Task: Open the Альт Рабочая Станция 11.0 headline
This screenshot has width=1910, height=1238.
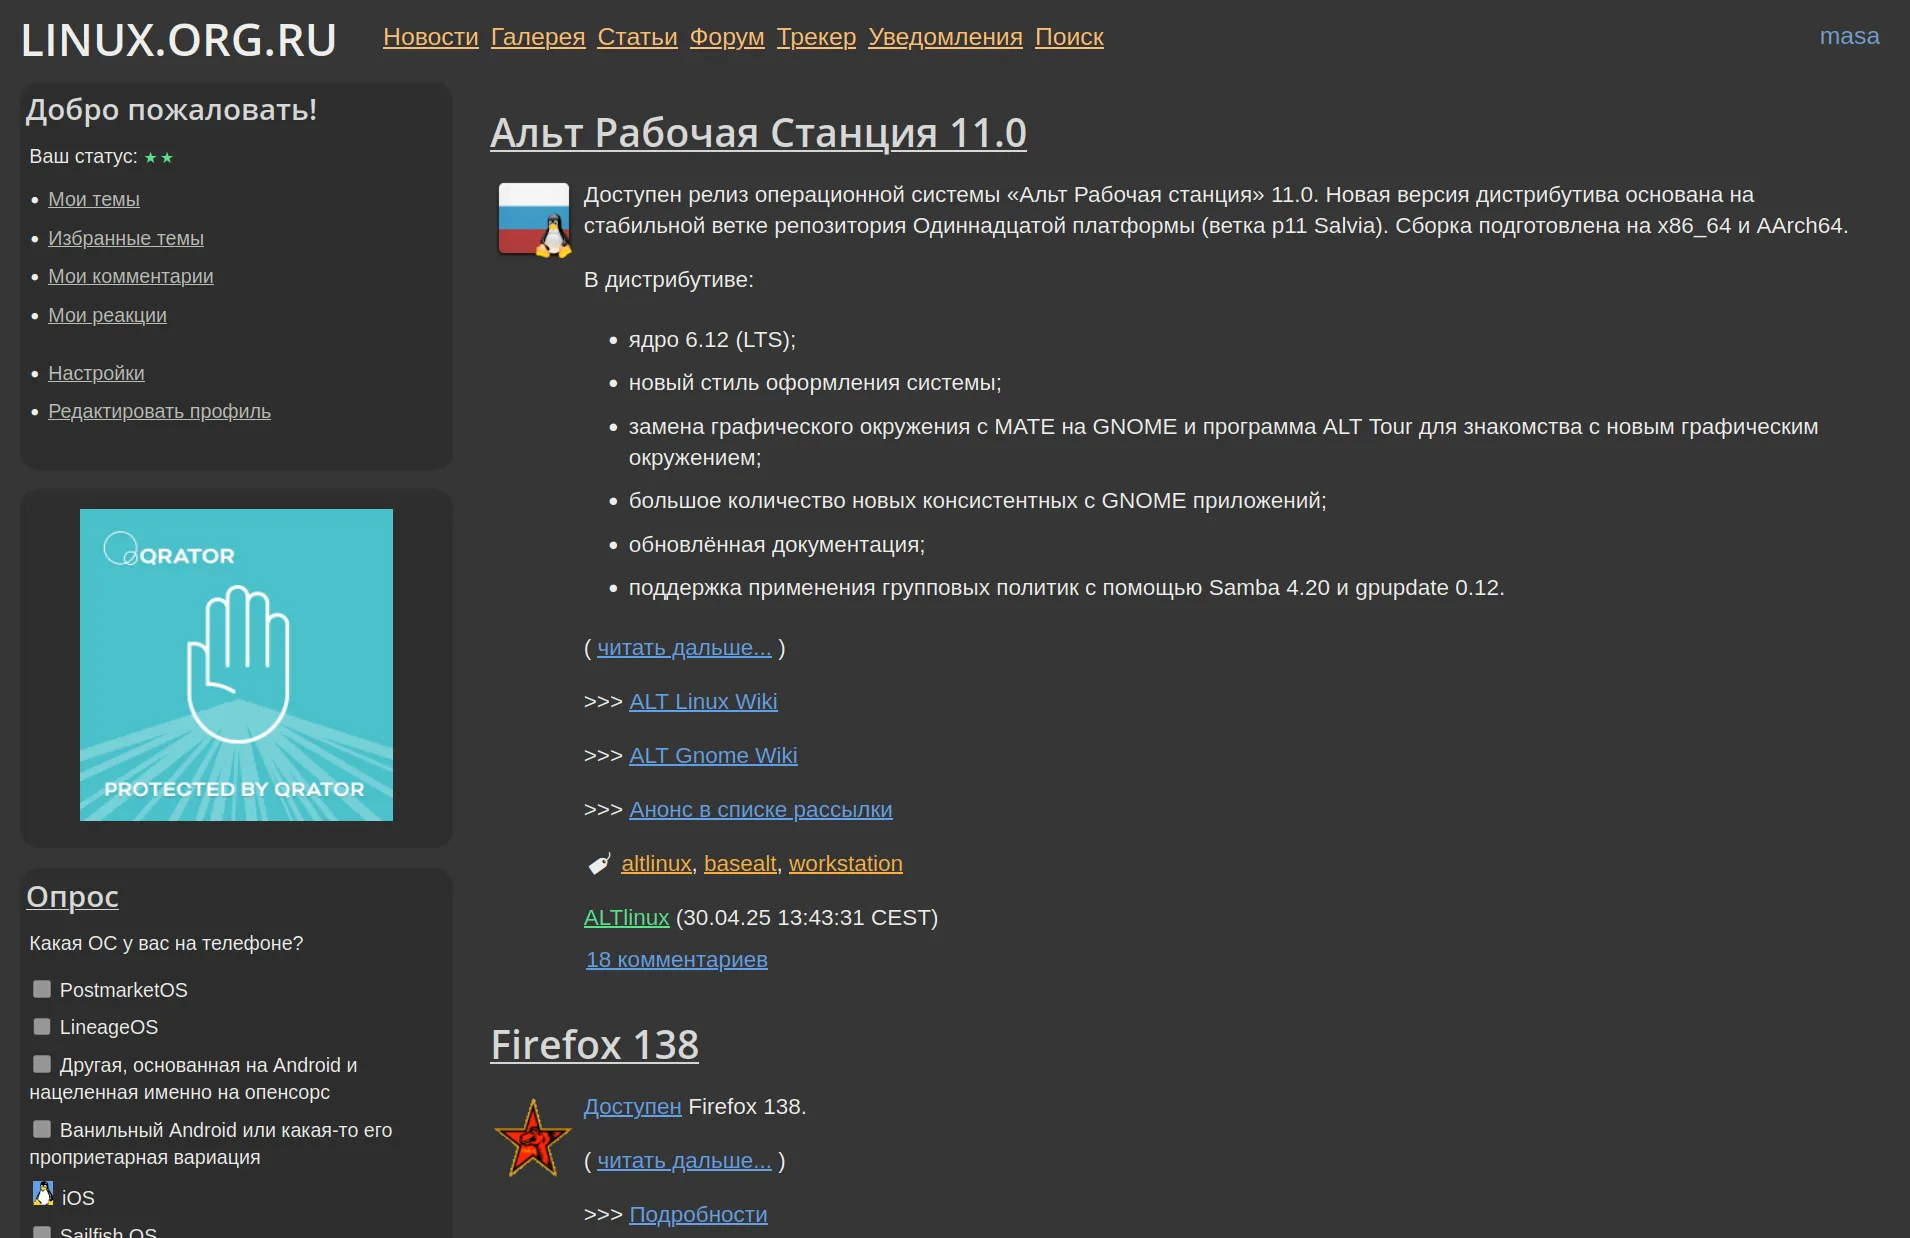Action: [x=758, y=133]
